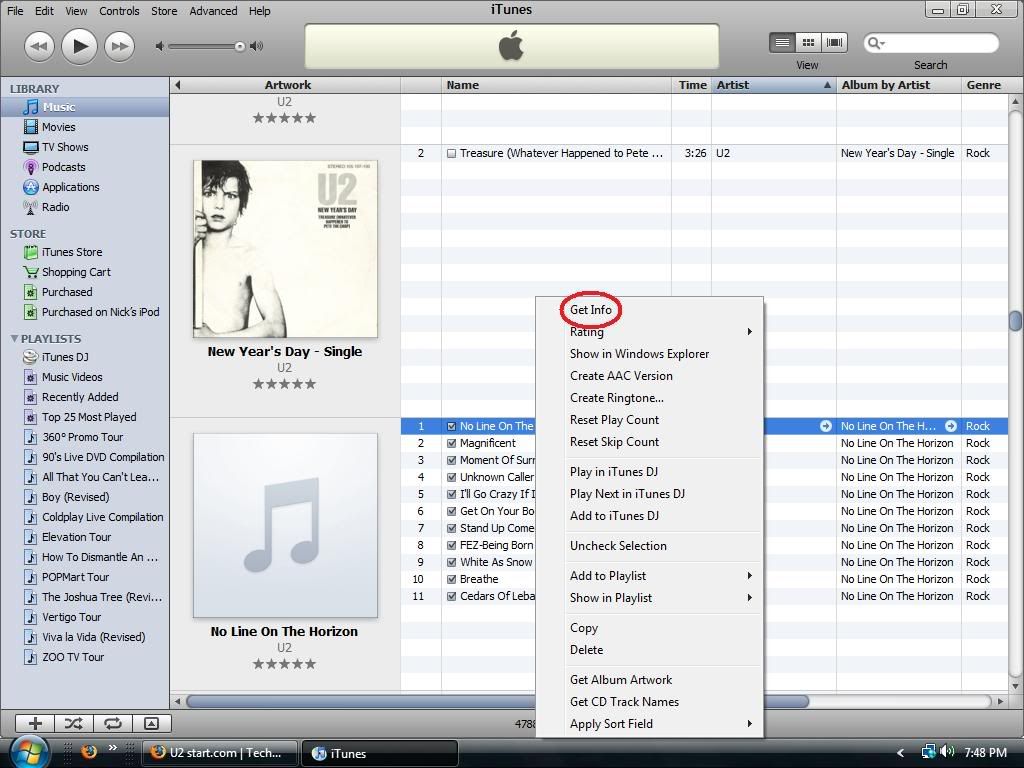This screenshot has height=768, width=1024.
Task: Open the Controls menu
Action: pyautogui.click(x=119, y=11)
